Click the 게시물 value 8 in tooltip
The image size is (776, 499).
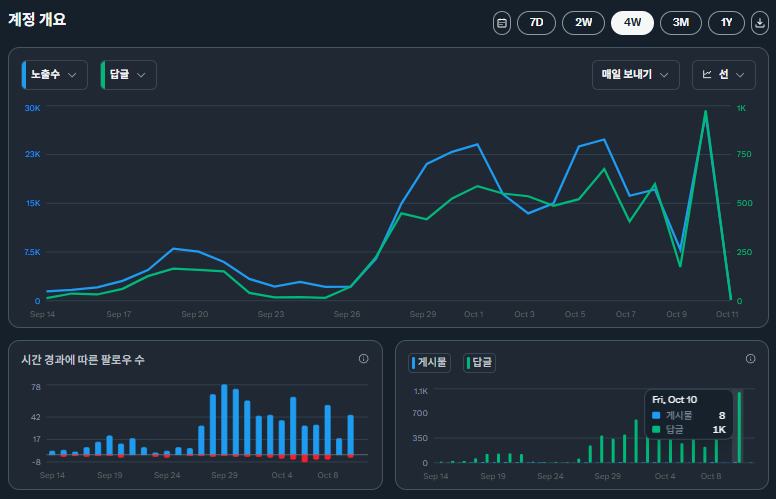[722, 415]
